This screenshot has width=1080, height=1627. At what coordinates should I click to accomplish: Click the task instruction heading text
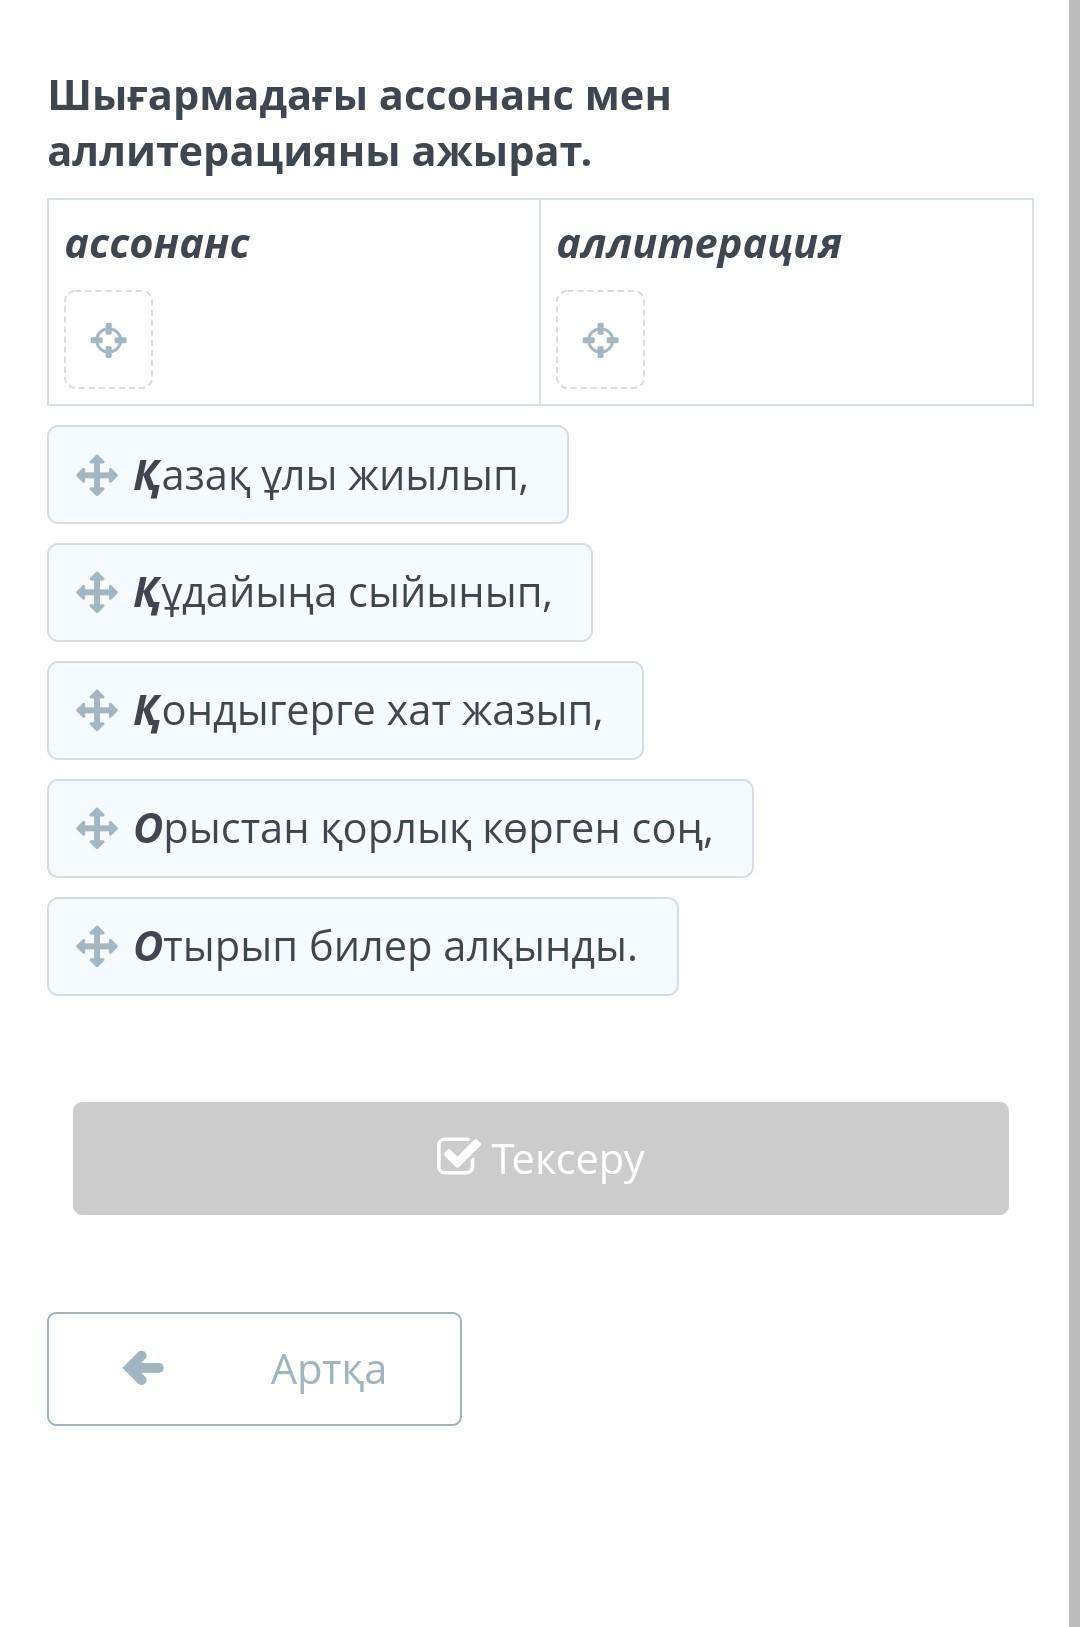pos(359,124)
